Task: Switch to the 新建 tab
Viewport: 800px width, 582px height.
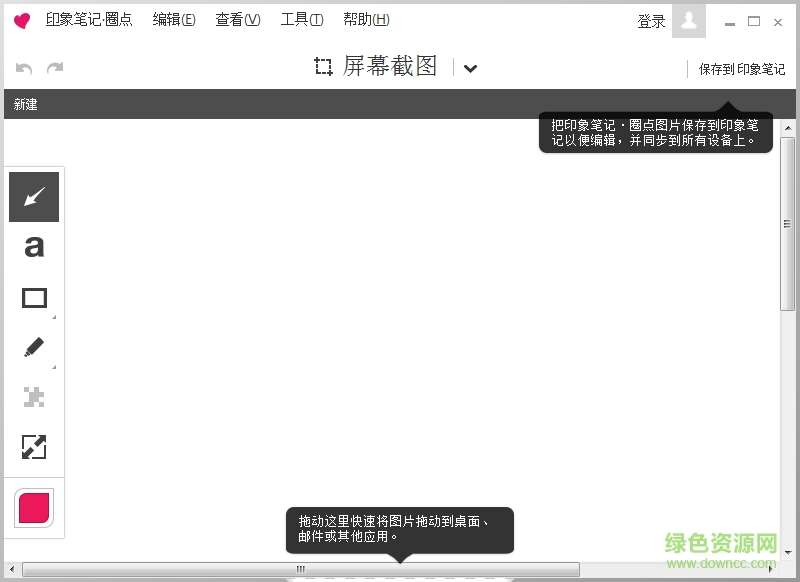Action: (x=24, y=104)
